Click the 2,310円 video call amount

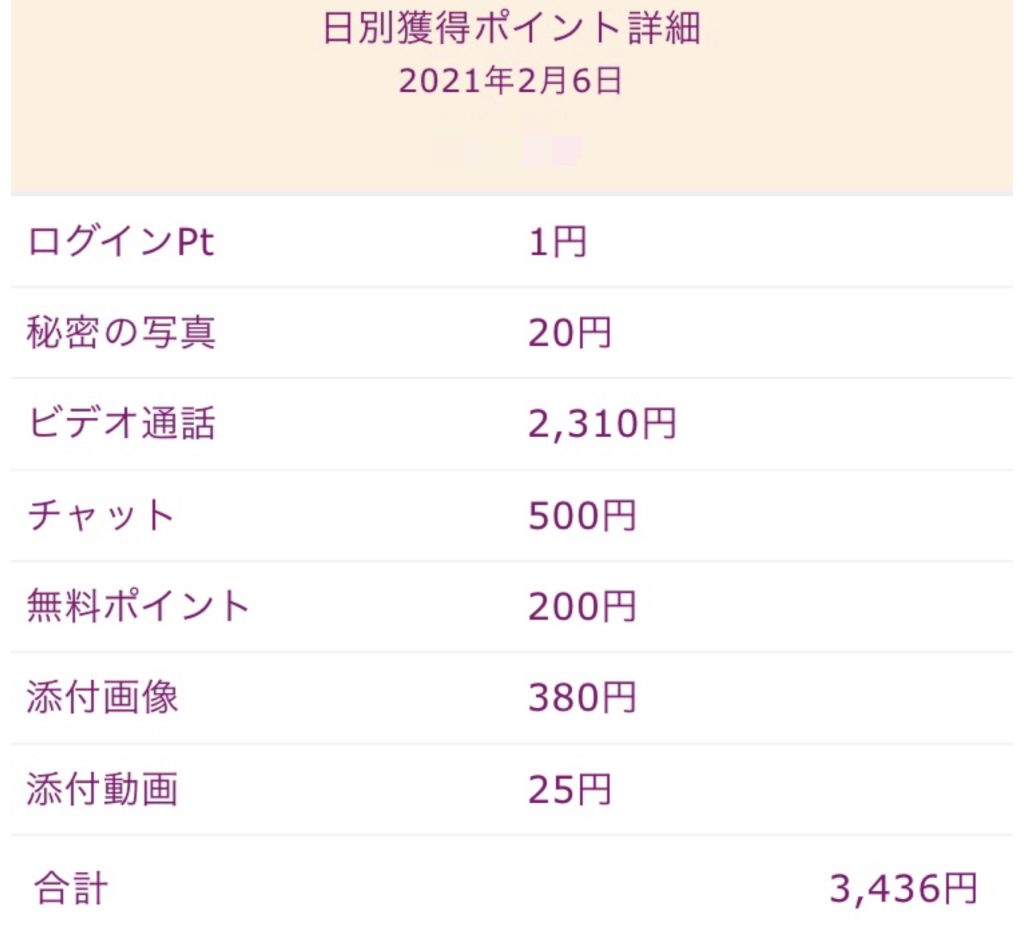(602, 425)
